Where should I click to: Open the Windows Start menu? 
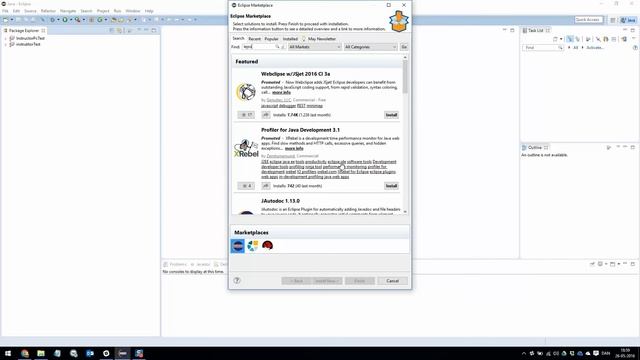pyautogui.click(x=8, y=353)
